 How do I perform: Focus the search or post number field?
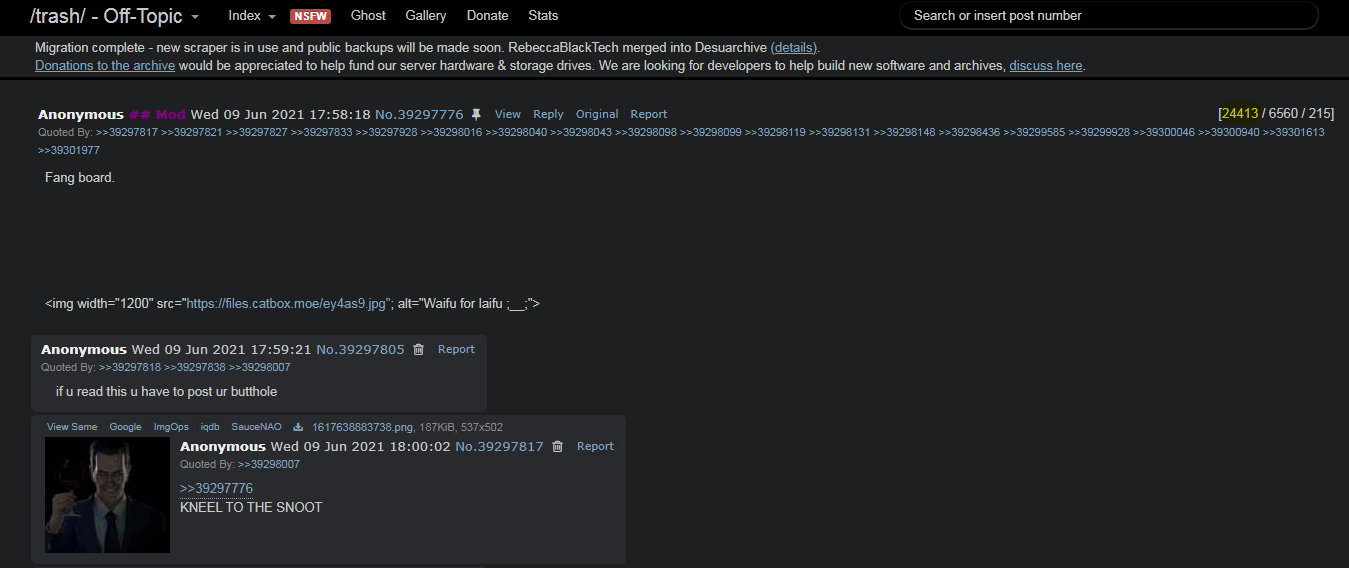tap(1109, 16)
